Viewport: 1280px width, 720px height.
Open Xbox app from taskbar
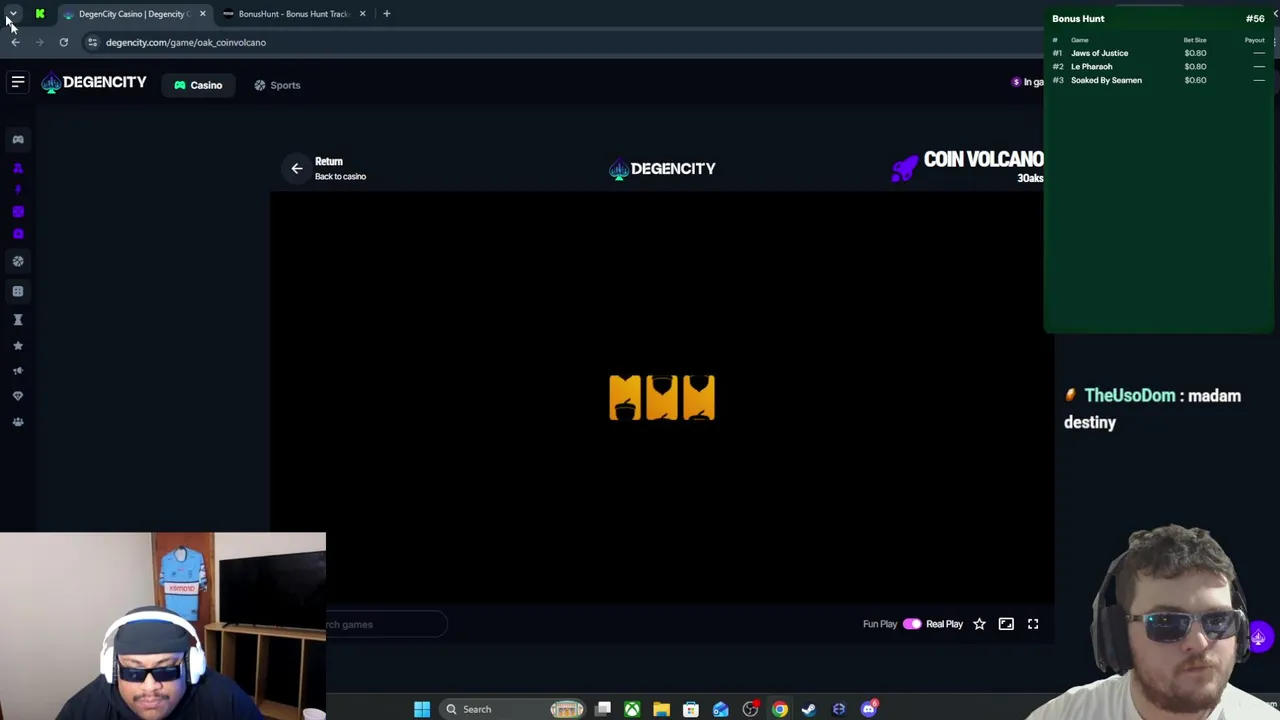(x=632, y=709)
